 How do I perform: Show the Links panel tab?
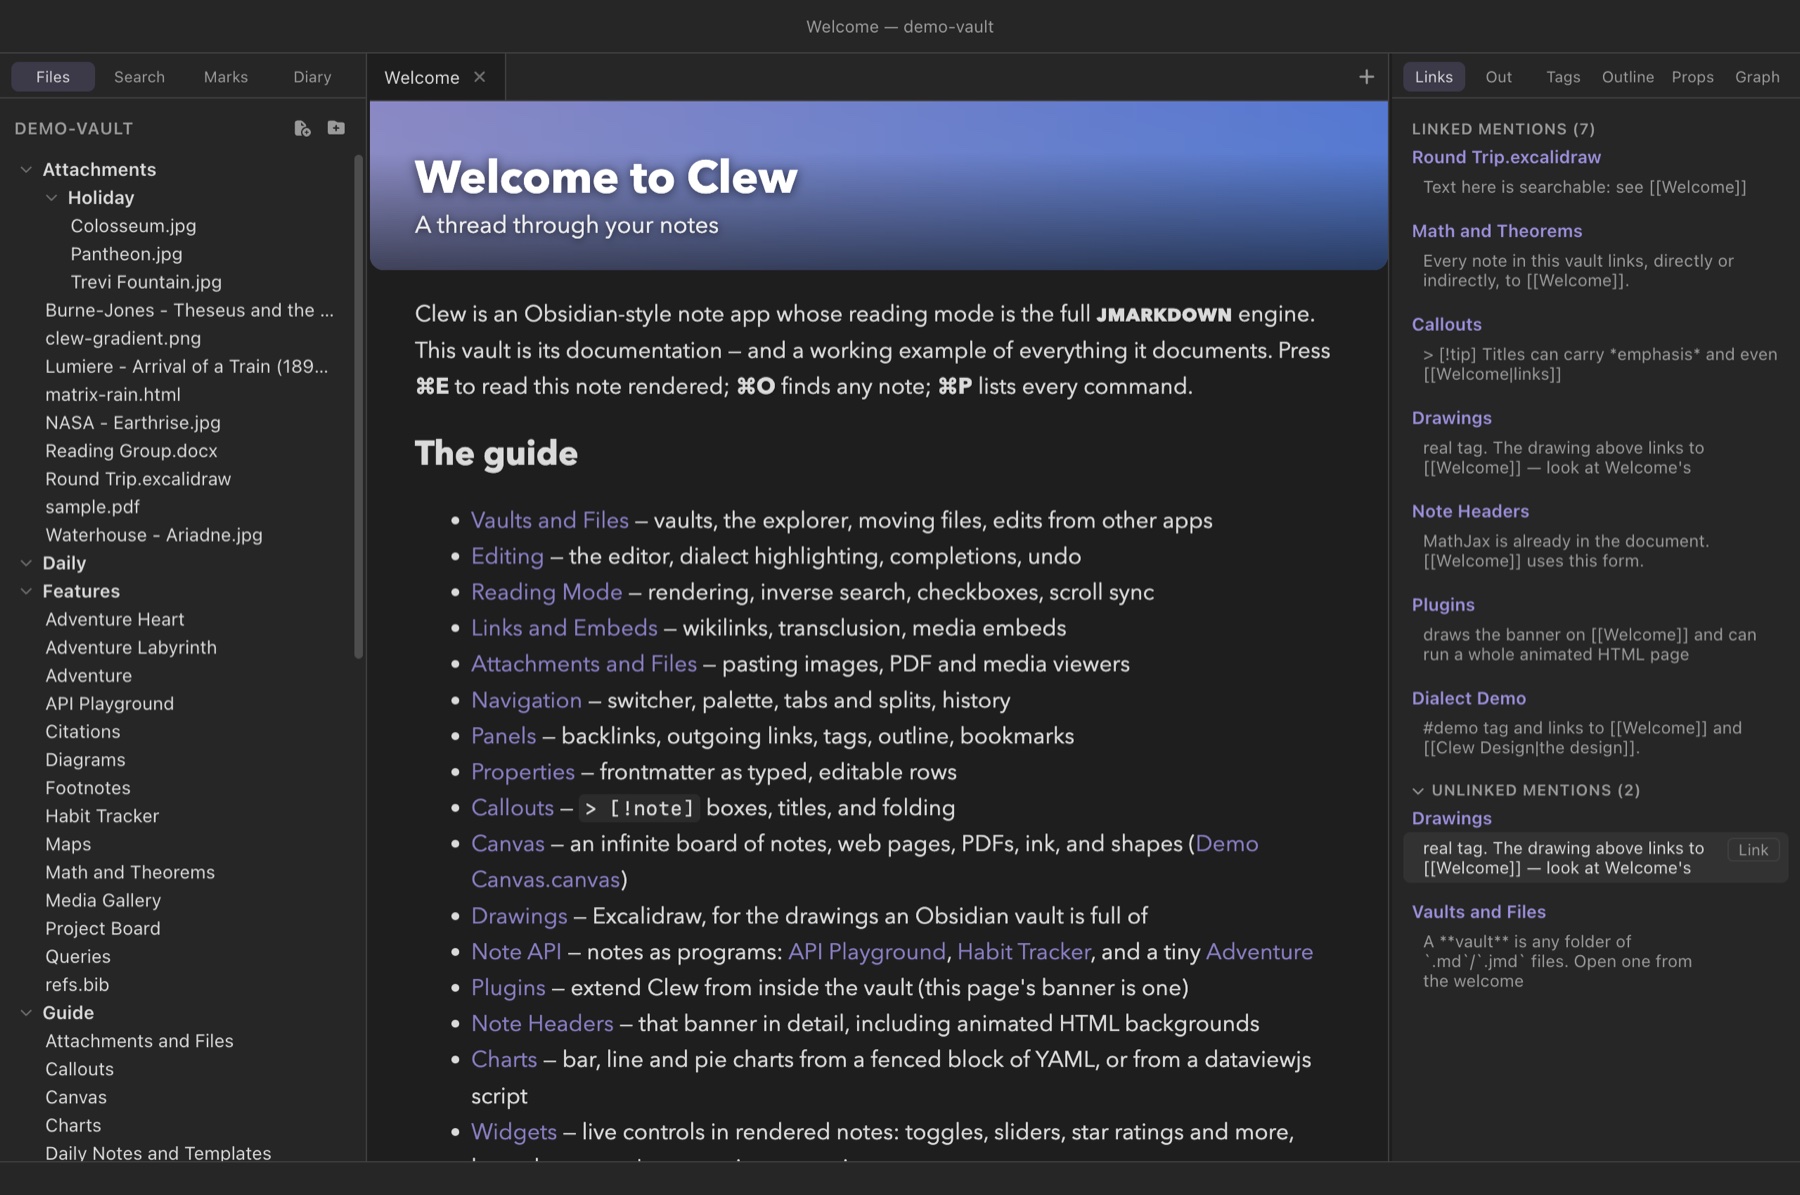[1434, 77]
